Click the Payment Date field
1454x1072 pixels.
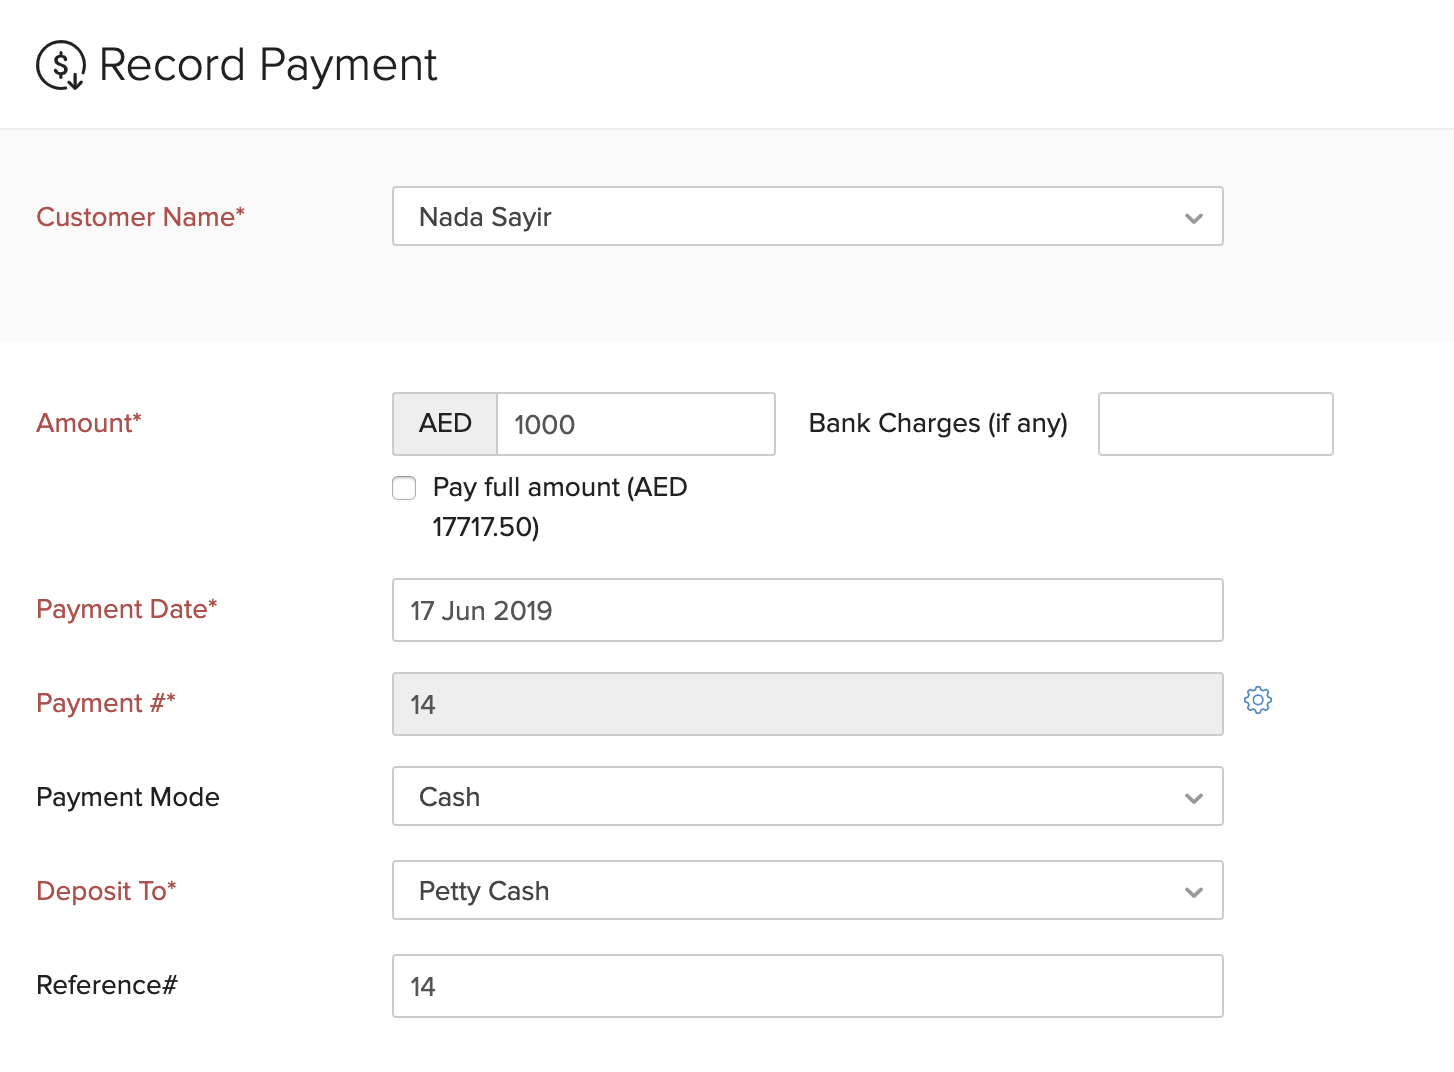click(807, 610)
